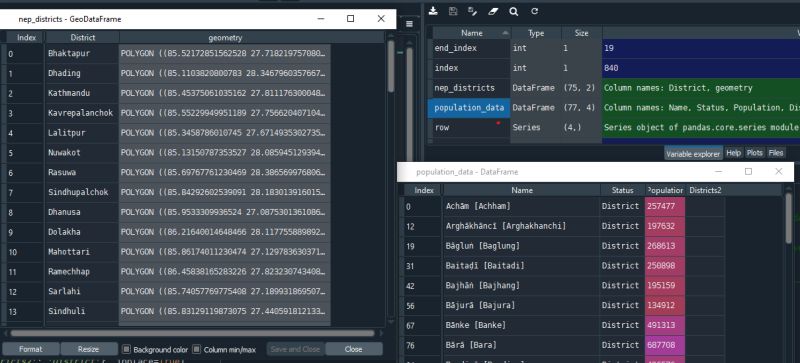This screenshot has height=363, width=800.
Task: Click the Mahottari district cell
Action: 82,252
